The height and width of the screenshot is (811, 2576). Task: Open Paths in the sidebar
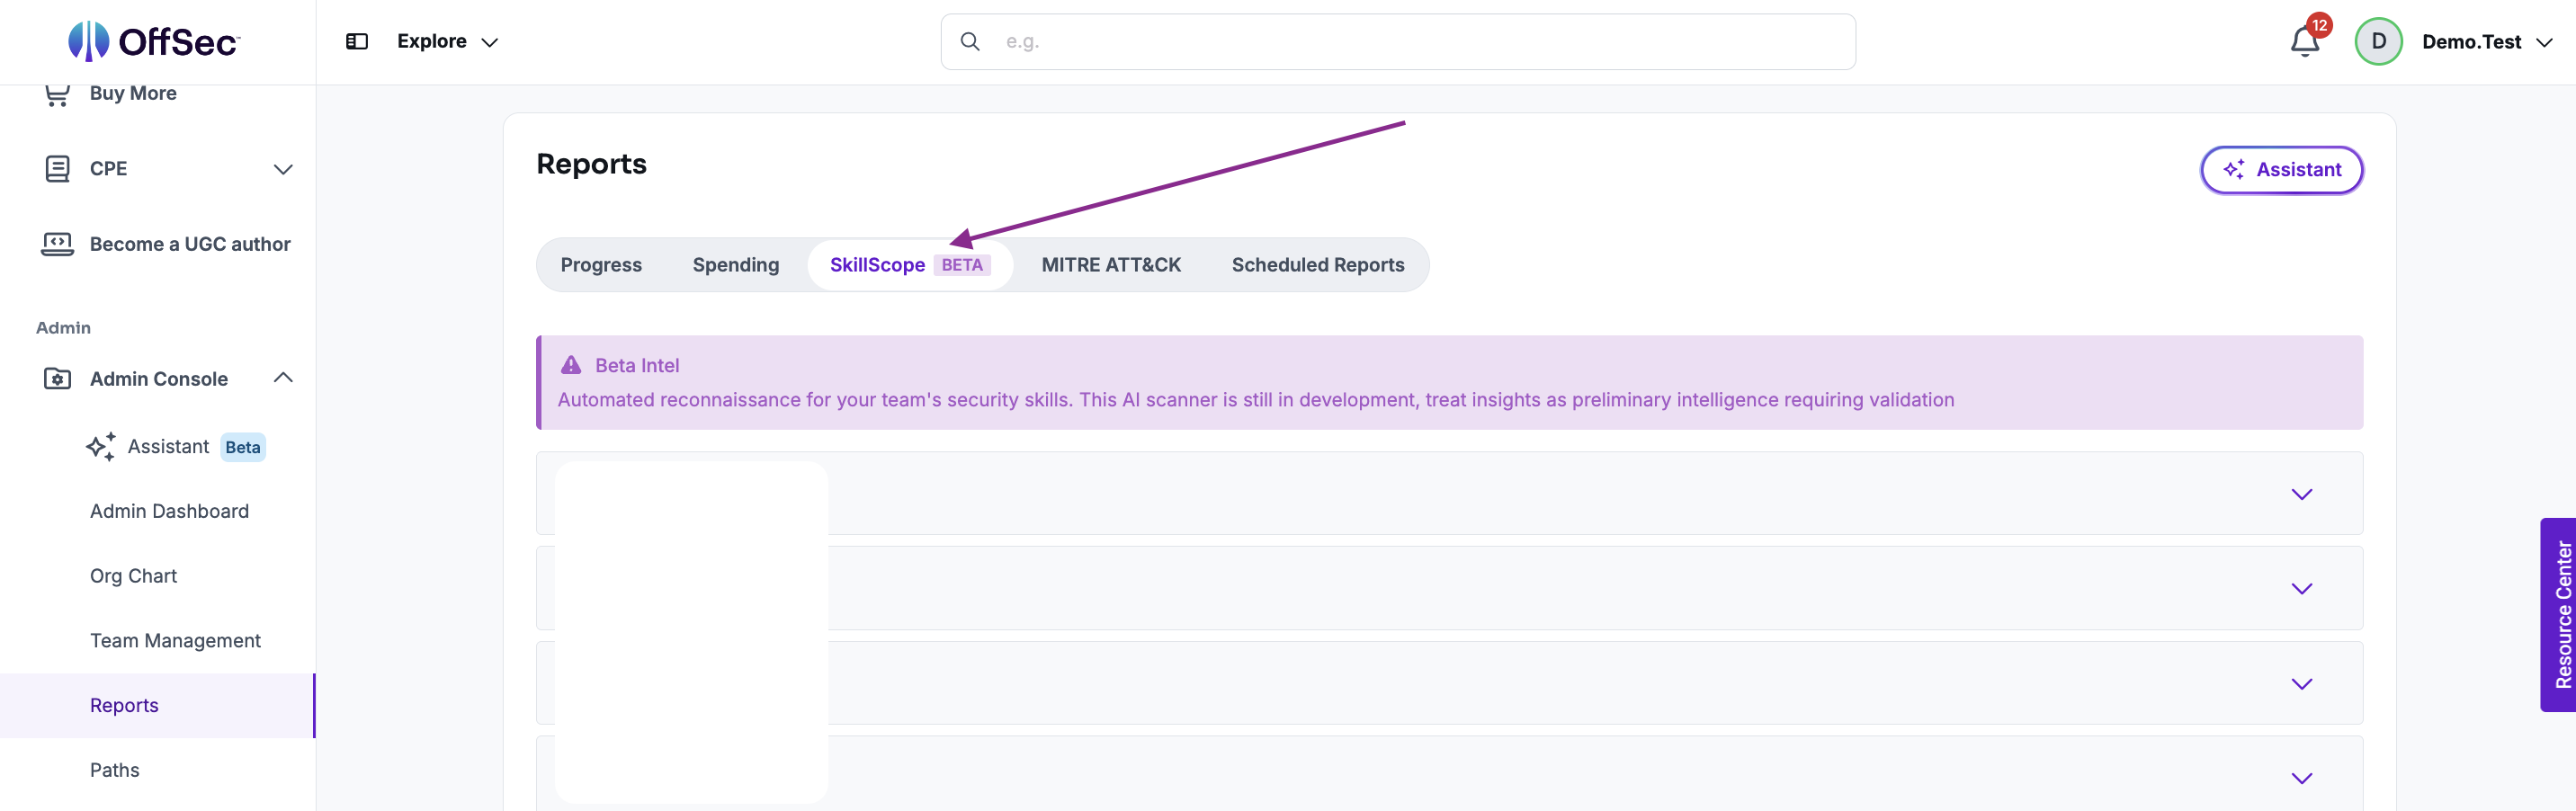(x=114, y=770)
